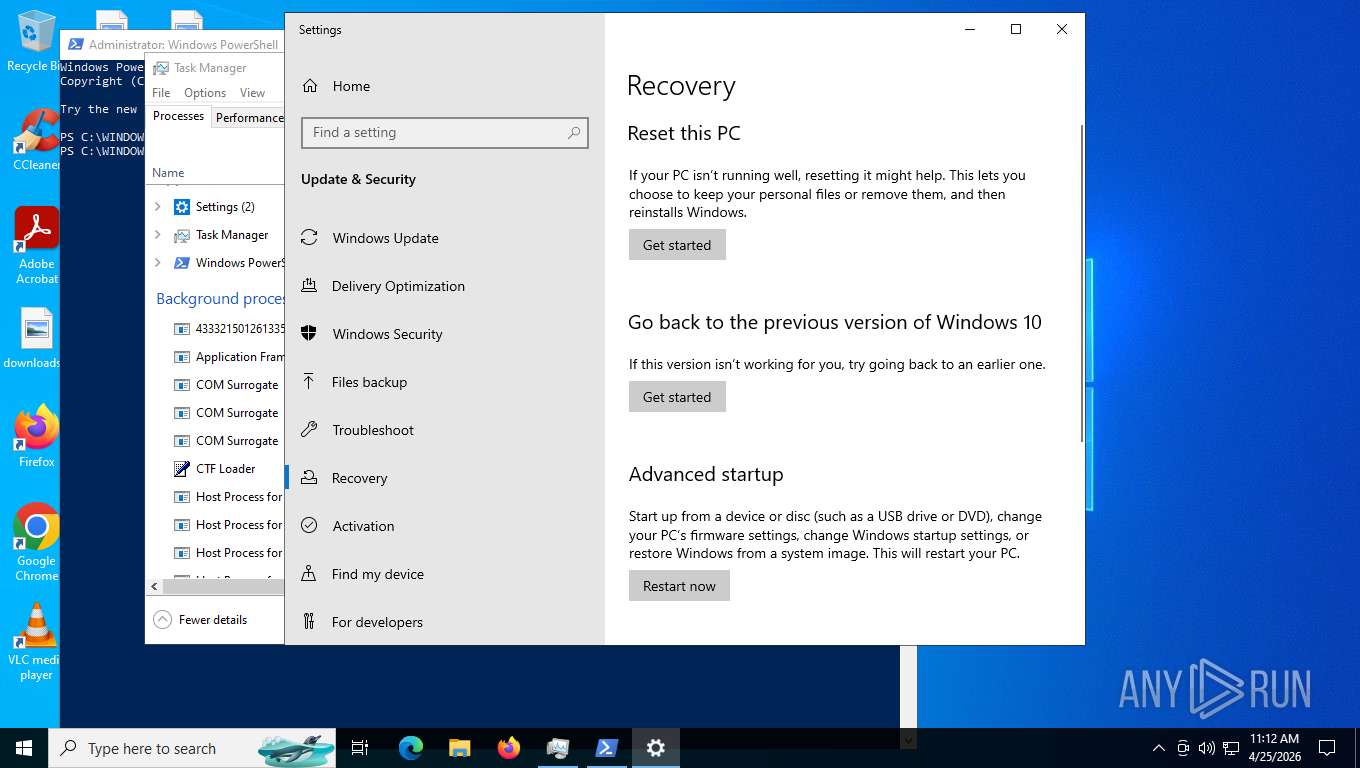Click the Administrator: Windows PowerShell title bar
The width and height of the screenshot is (1360, 768).
coord(172,44)
